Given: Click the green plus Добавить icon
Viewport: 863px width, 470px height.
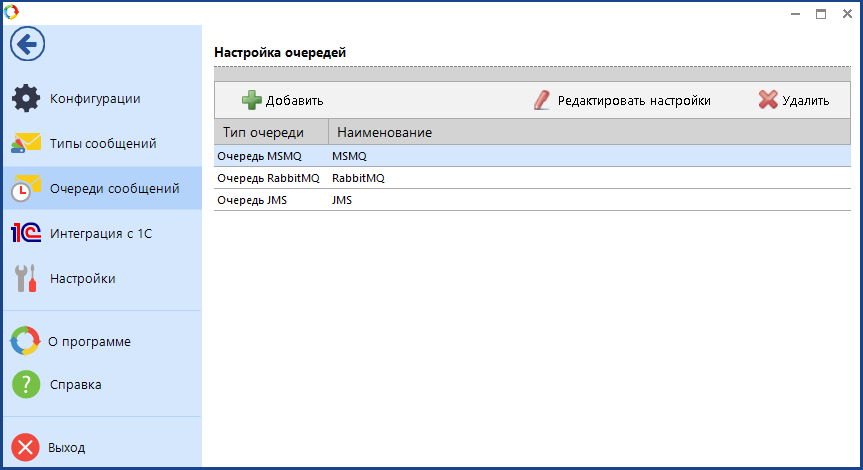Looking at the screenshot, I should 252,100.
